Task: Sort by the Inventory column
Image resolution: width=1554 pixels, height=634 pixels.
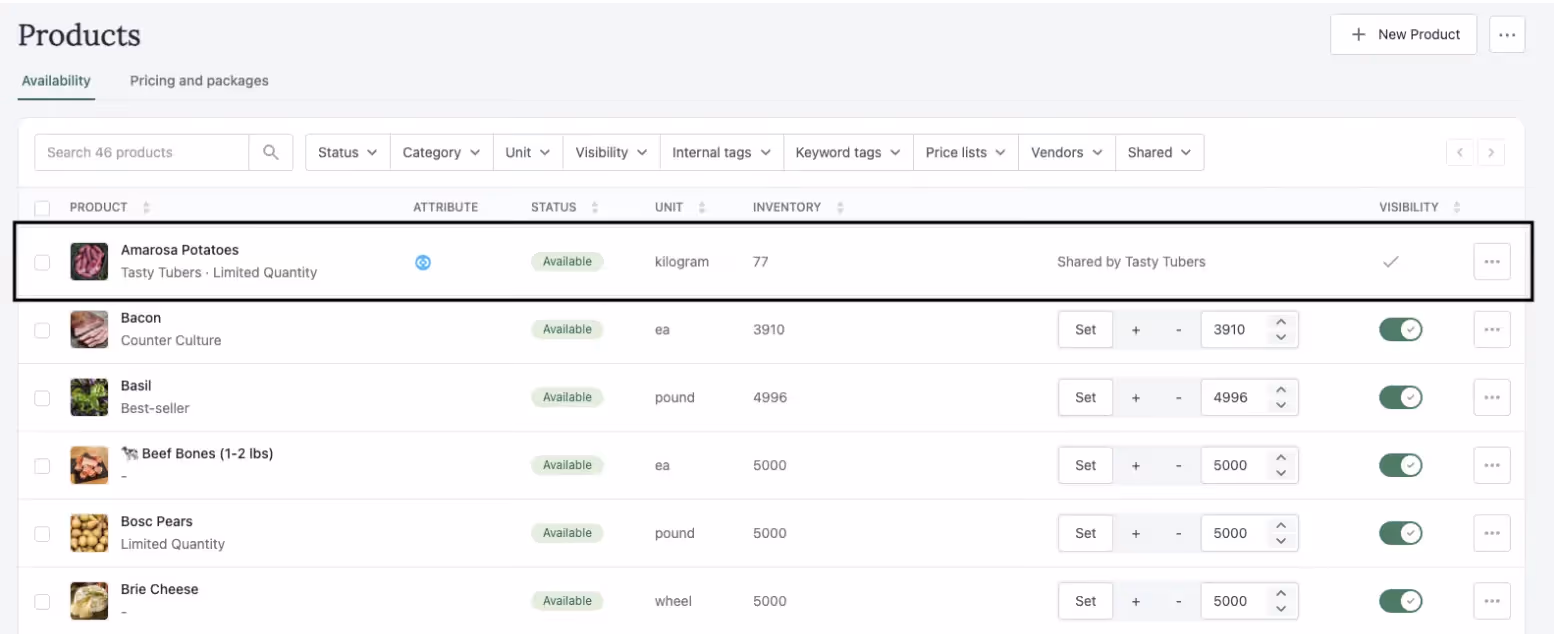Action: 840,207
